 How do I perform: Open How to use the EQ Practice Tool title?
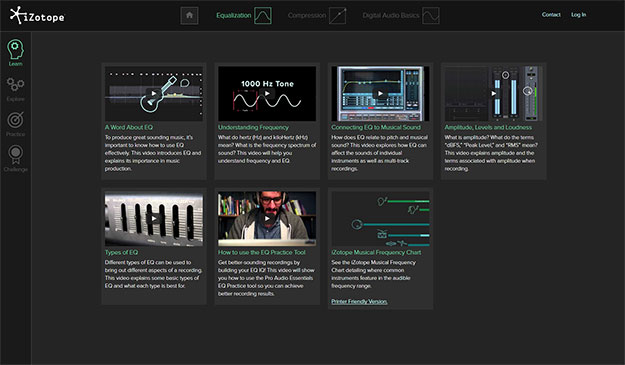click(261, 252)
